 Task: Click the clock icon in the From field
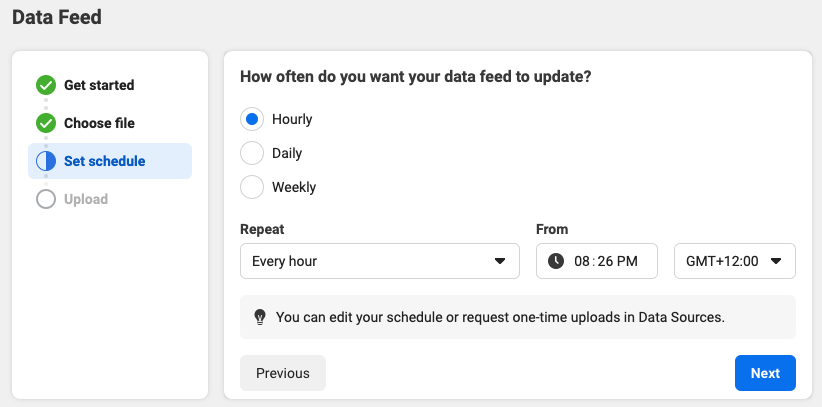pyautogui.click(x=556, y=261)
